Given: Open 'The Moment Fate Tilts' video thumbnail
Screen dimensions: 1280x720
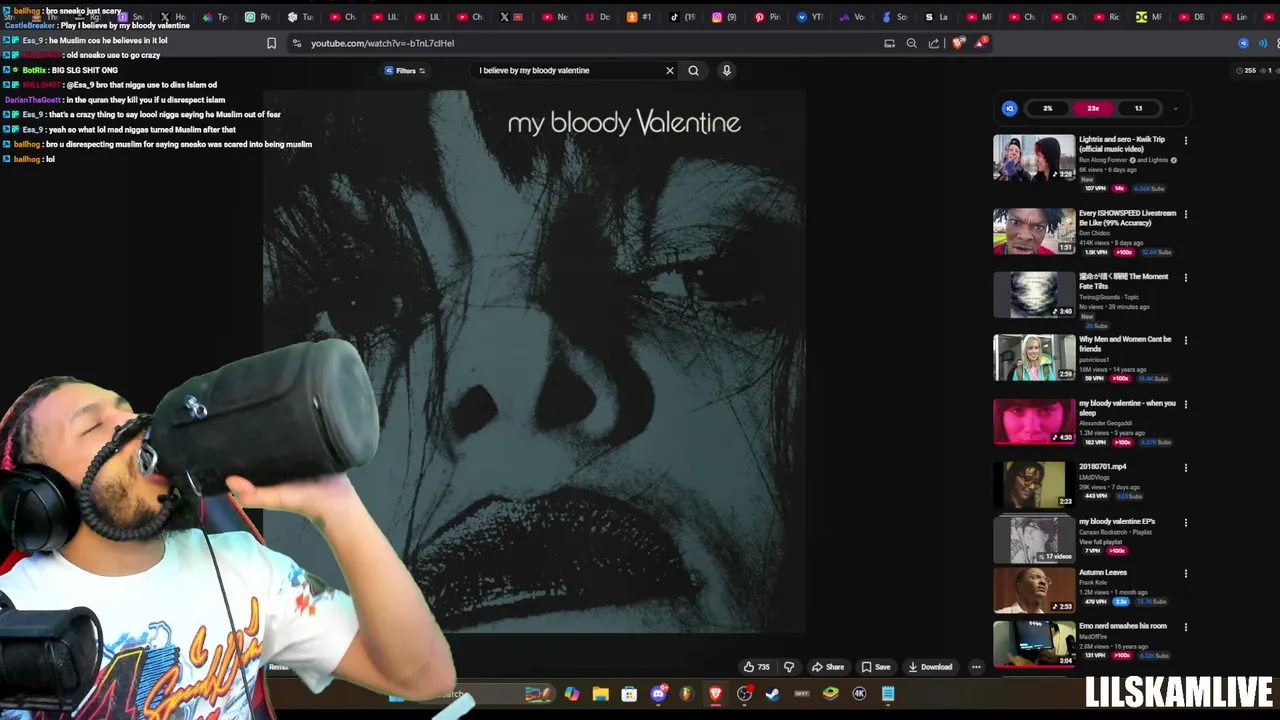Looking at the screenshot, I should (x=1033, y=295).
